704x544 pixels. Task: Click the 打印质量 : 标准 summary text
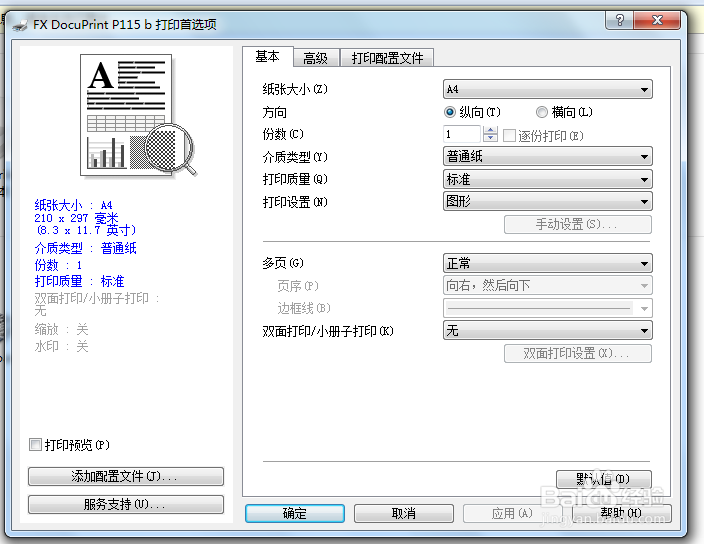[x=79, y=281]
